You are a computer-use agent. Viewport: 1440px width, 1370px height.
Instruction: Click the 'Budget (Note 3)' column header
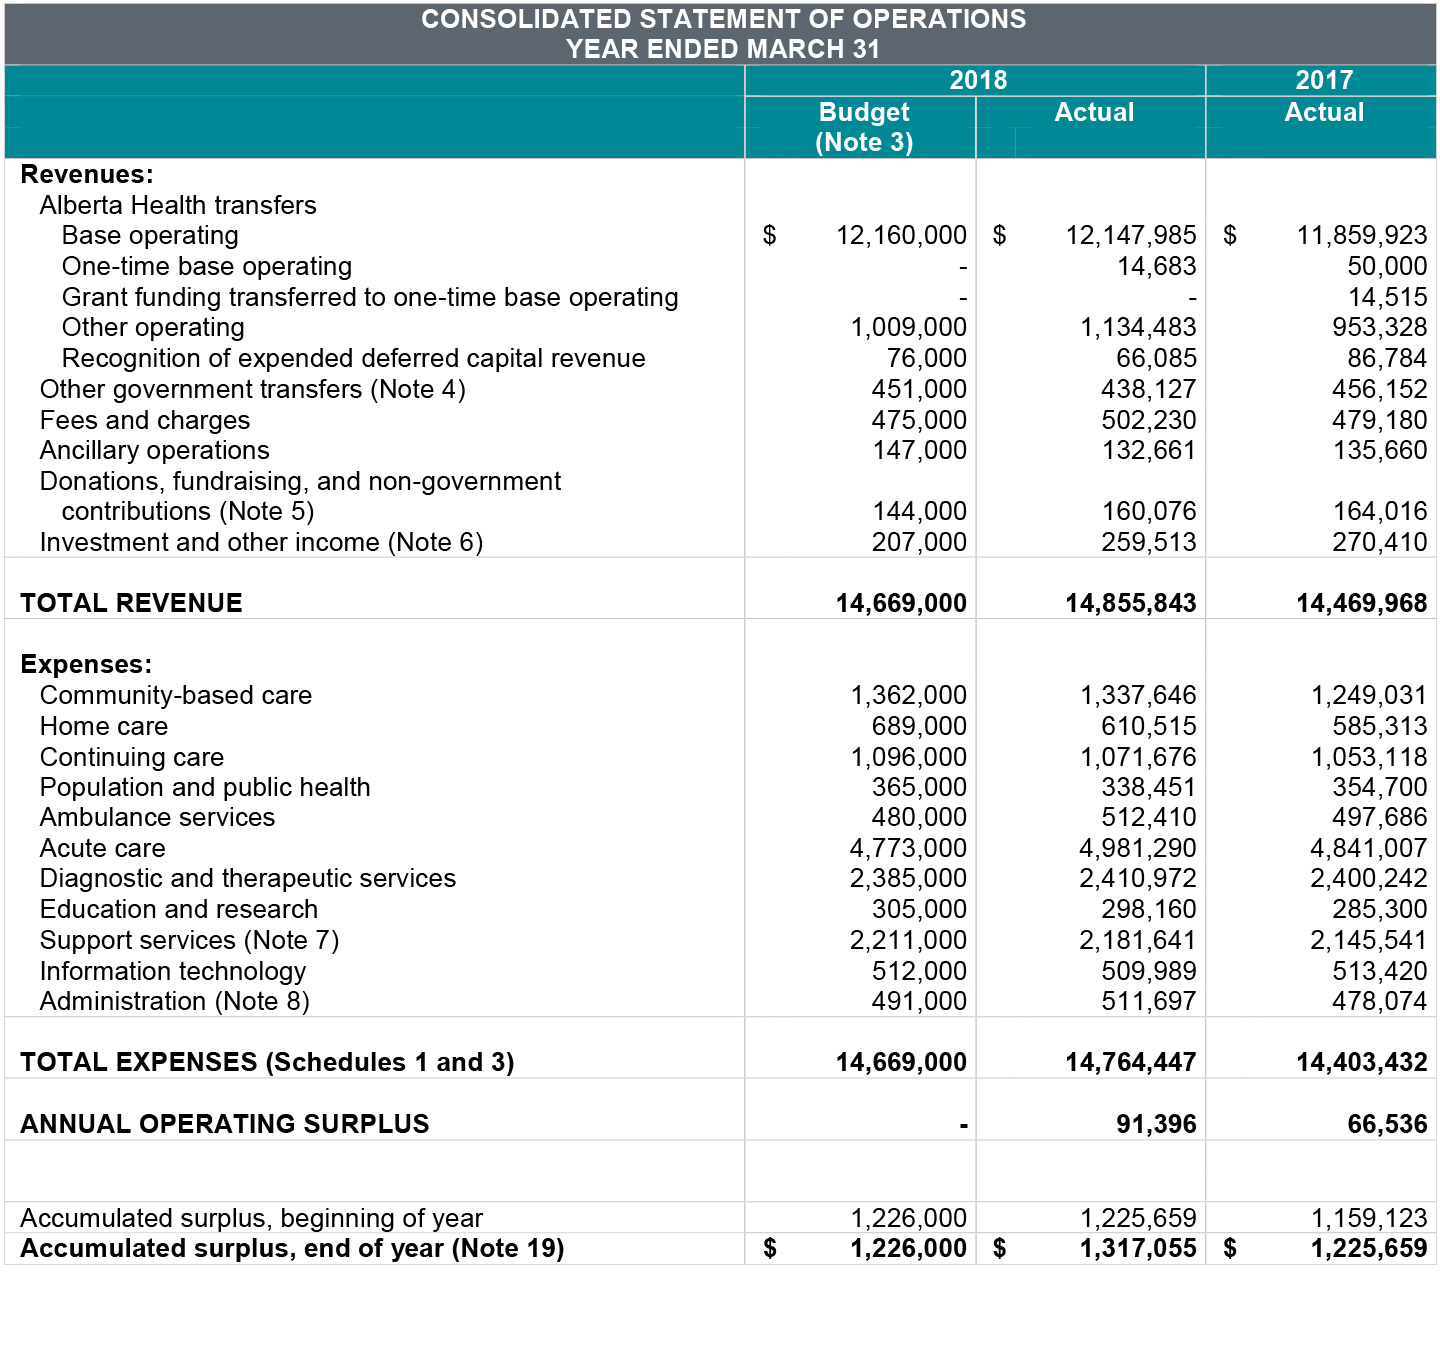pyautogui.click(x=864, y=127)
